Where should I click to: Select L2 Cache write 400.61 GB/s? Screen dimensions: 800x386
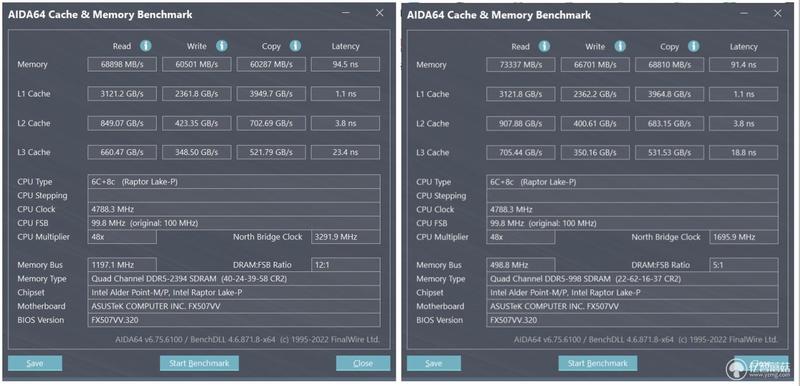(x=595, y=123)
